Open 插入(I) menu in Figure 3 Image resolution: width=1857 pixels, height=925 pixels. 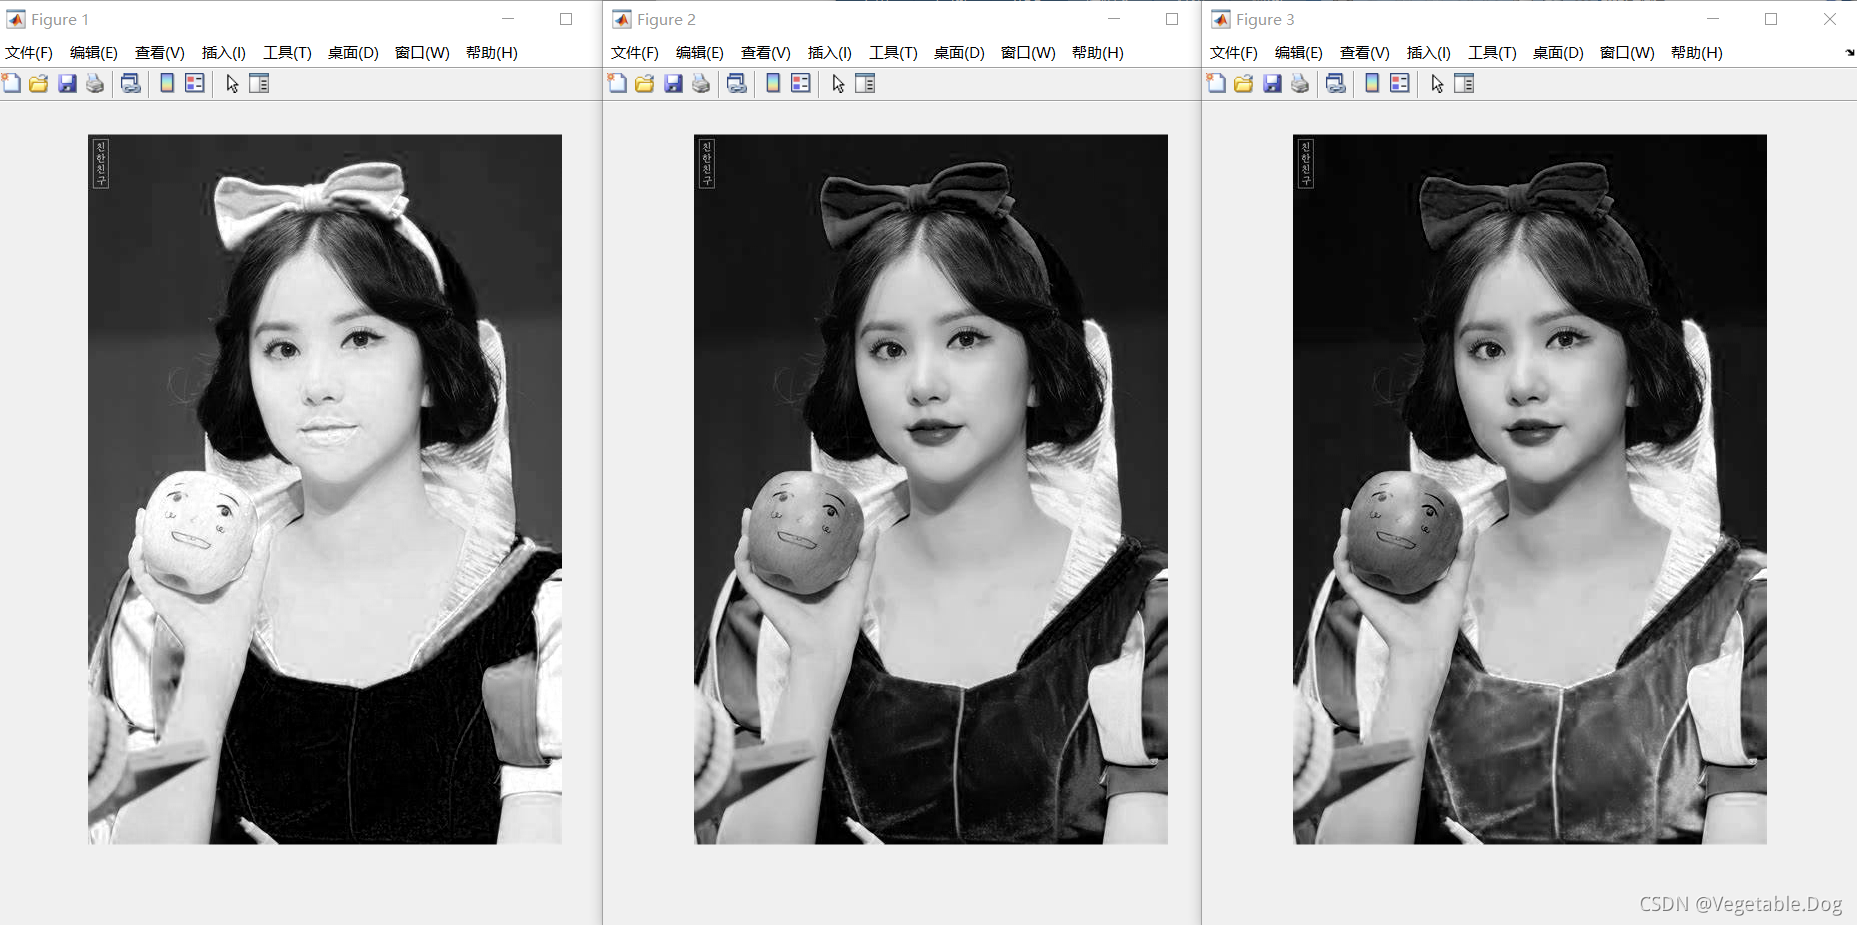pos(1429,52)
